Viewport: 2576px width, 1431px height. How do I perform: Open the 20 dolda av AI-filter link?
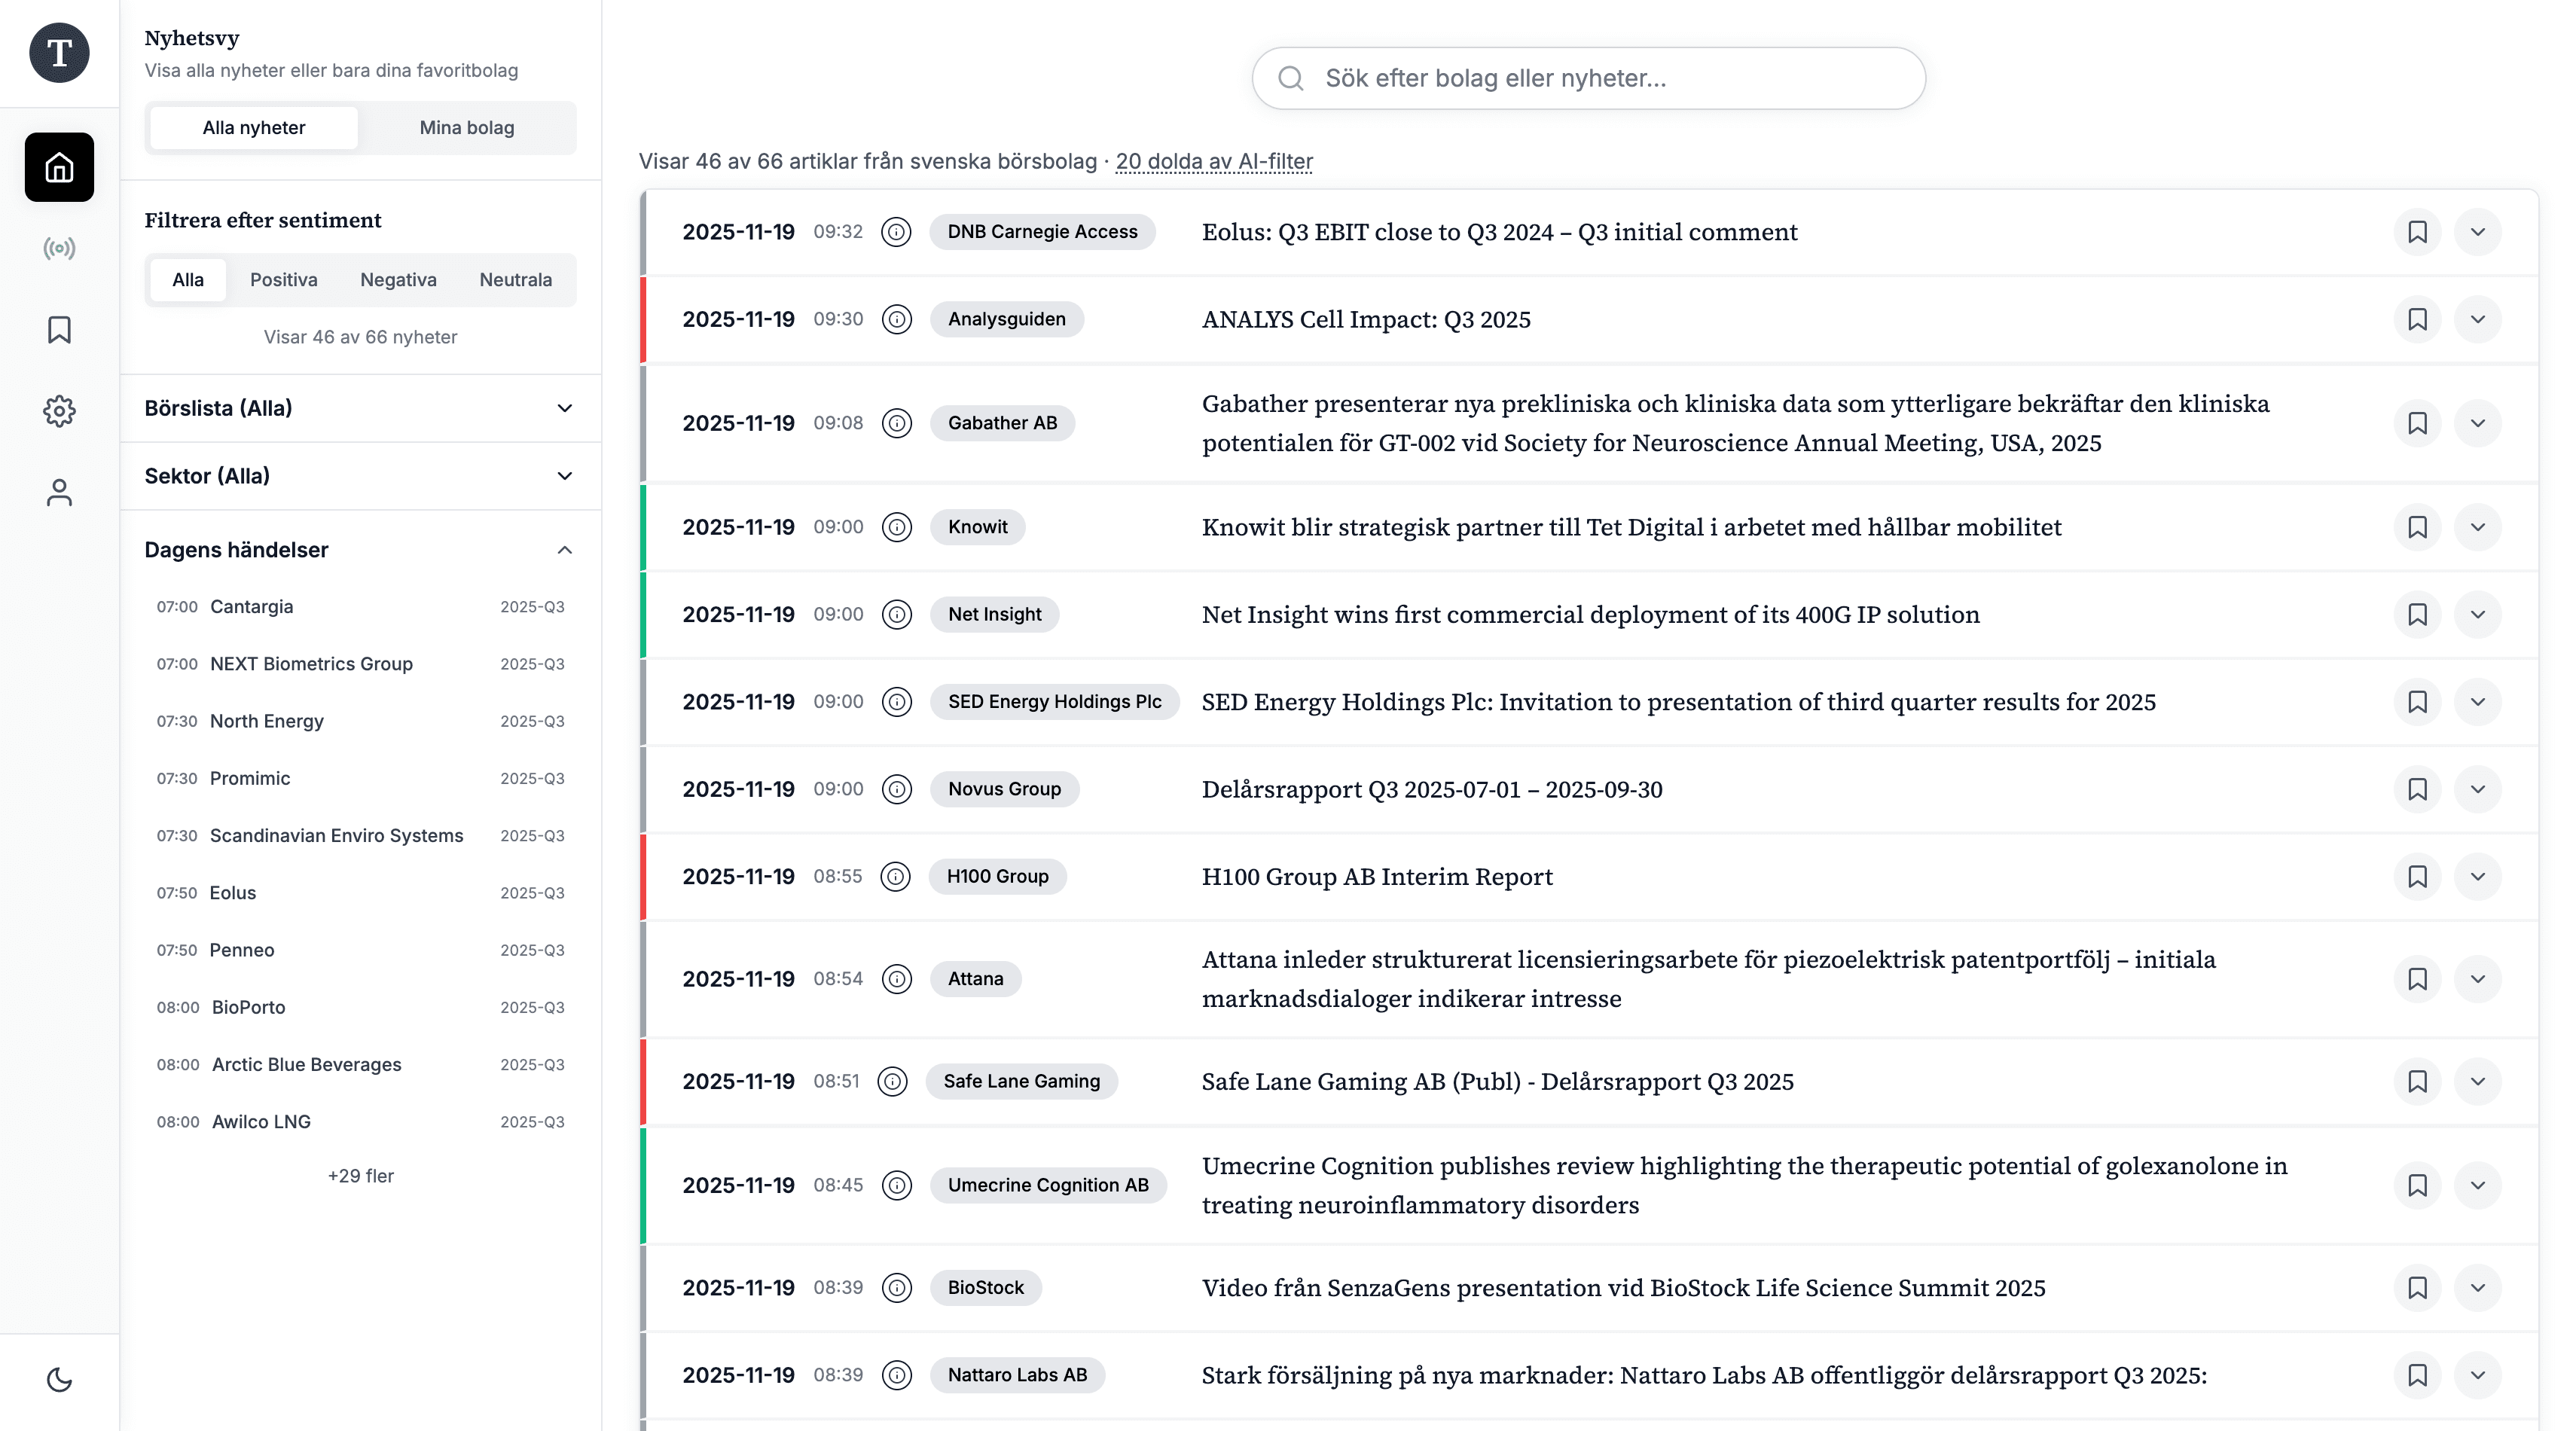[x=1214, y=161]
